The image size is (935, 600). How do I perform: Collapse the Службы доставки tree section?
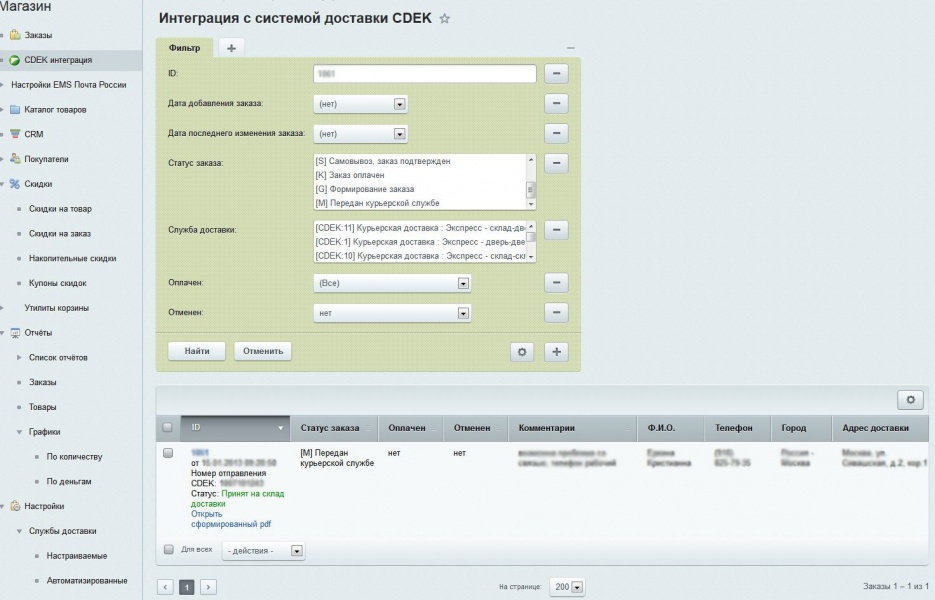(x=19, y=531)
